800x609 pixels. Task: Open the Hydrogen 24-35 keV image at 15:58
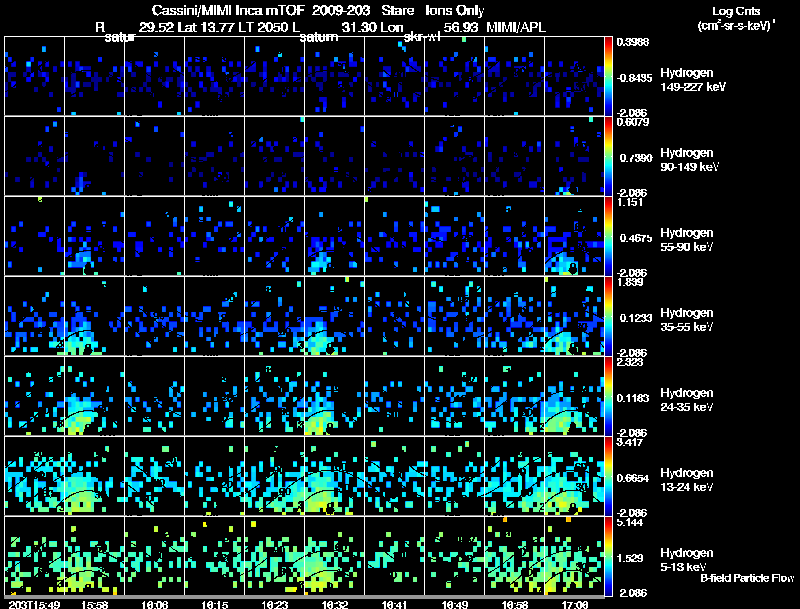94,396
